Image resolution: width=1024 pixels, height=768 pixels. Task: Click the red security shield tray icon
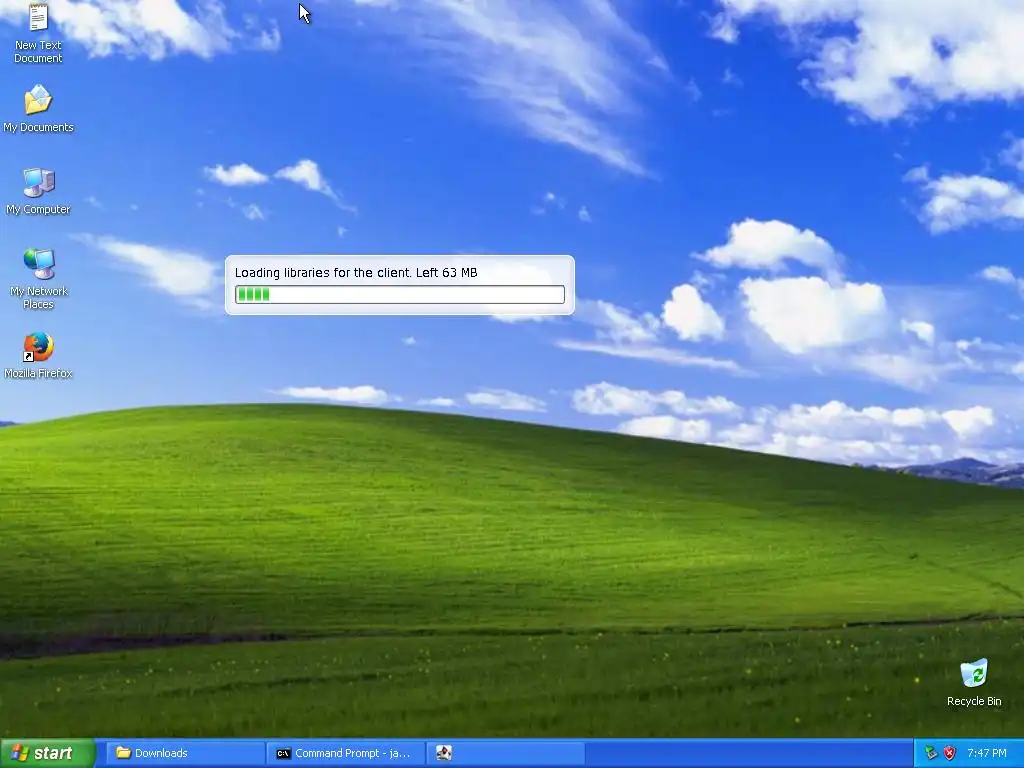(x=950, y=753)
